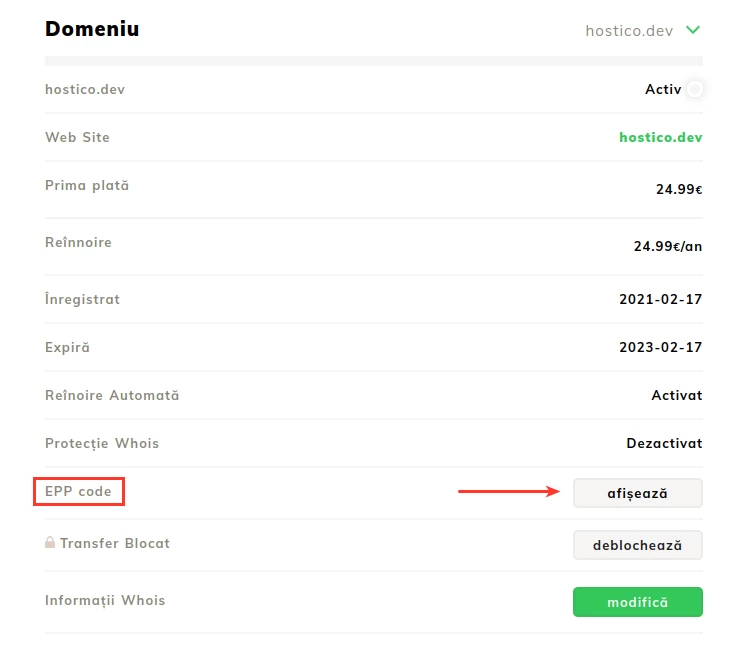Click the Protecție Whois Dezactivat status

coord(664,443)
